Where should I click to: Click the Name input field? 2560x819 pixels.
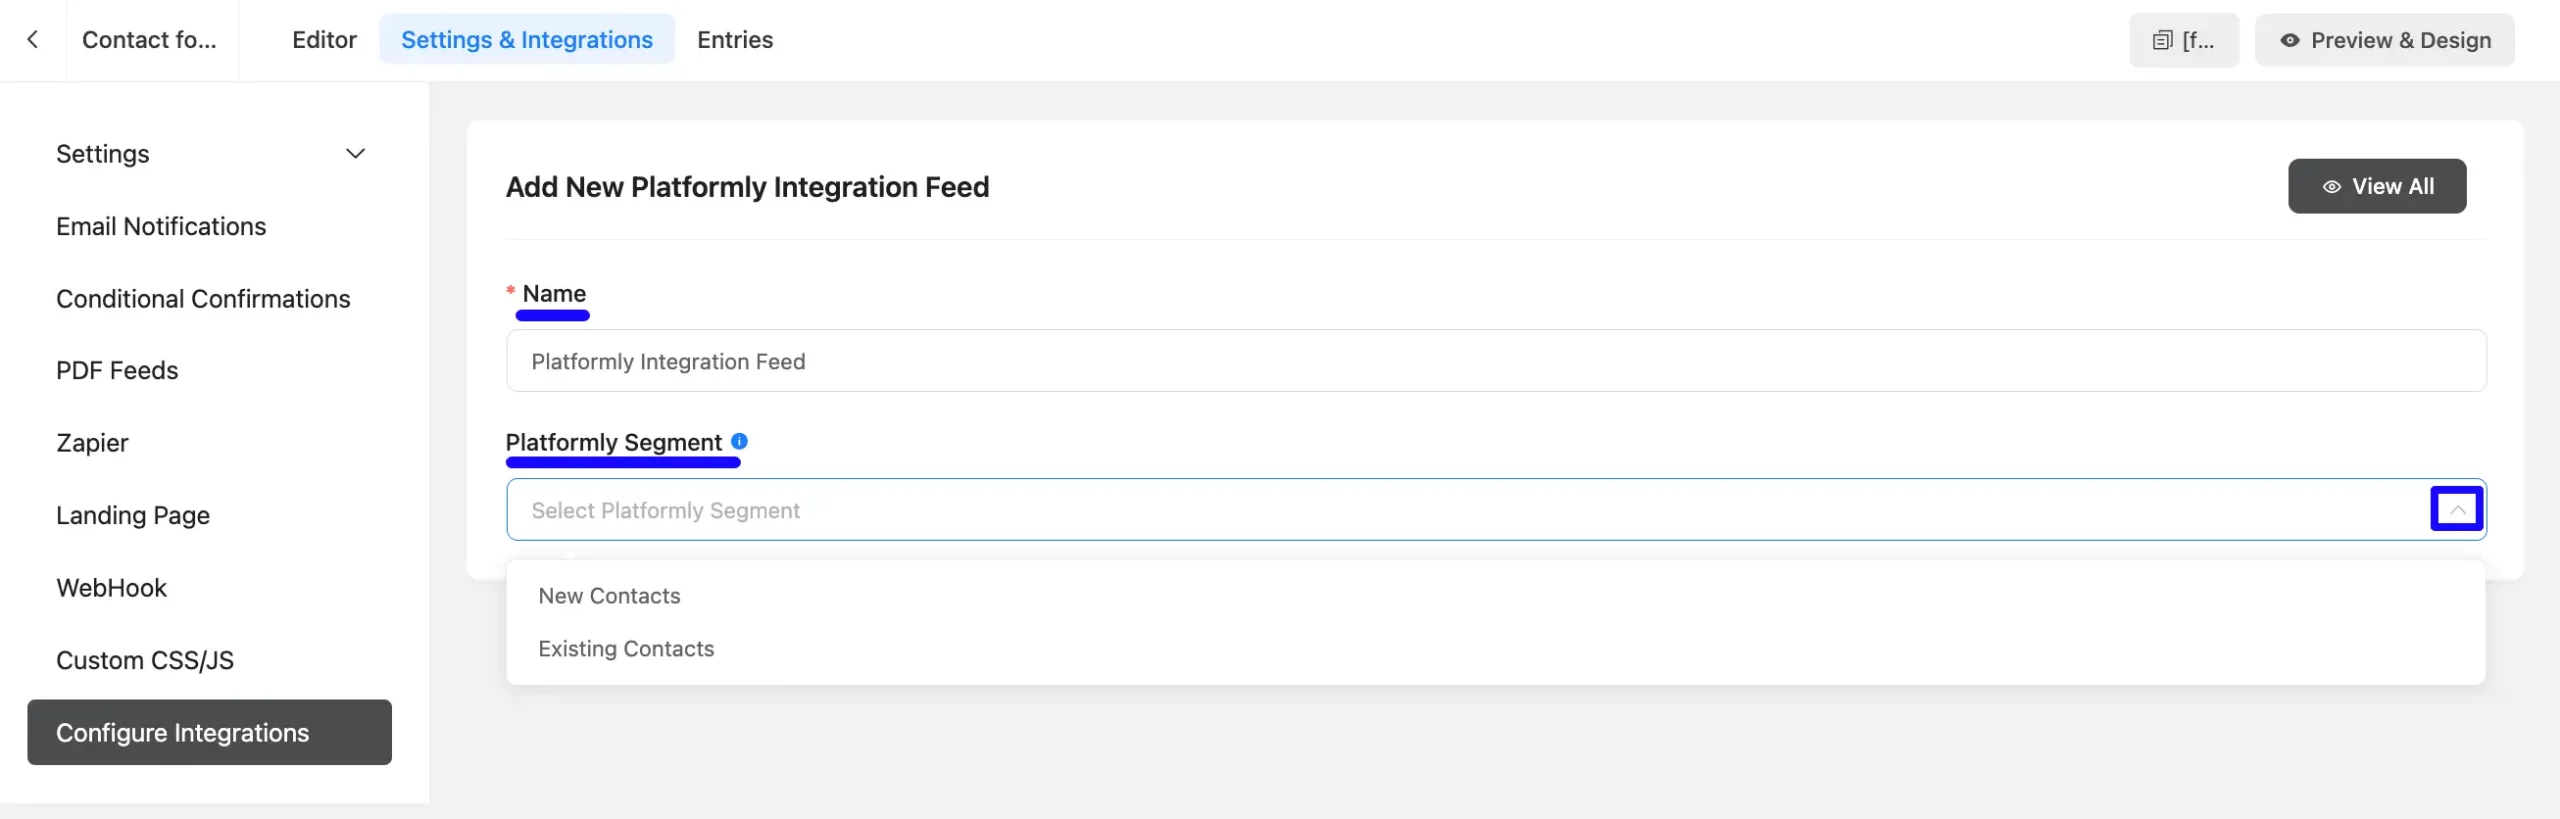point(1496,361)
